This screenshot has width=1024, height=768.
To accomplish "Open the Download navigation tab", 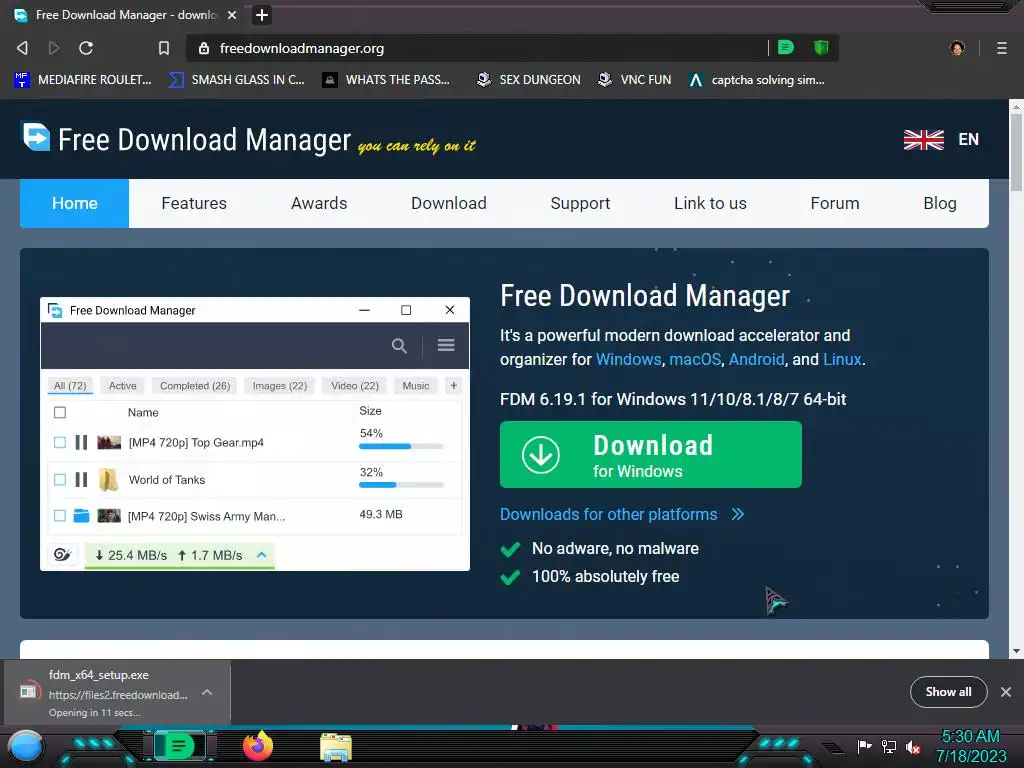I will [449, 203].
